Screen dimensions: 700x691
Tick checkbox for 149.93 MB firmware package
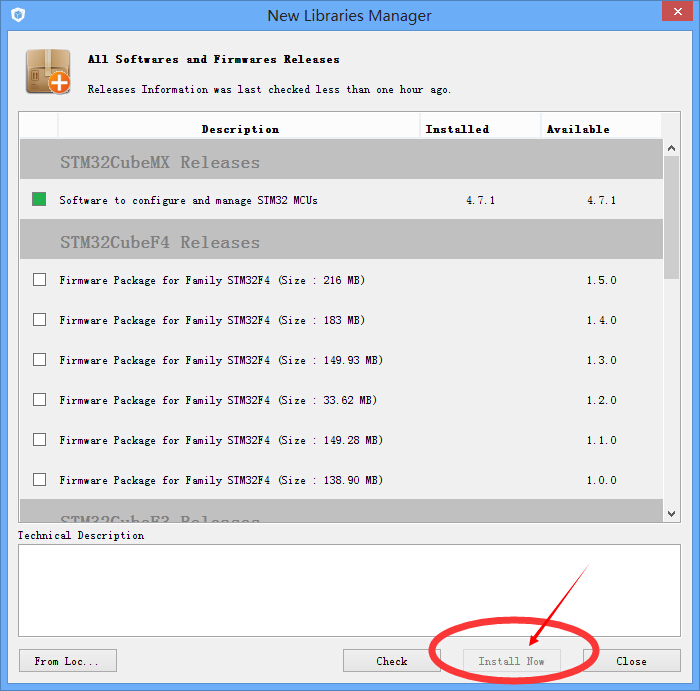click(39, 360)
